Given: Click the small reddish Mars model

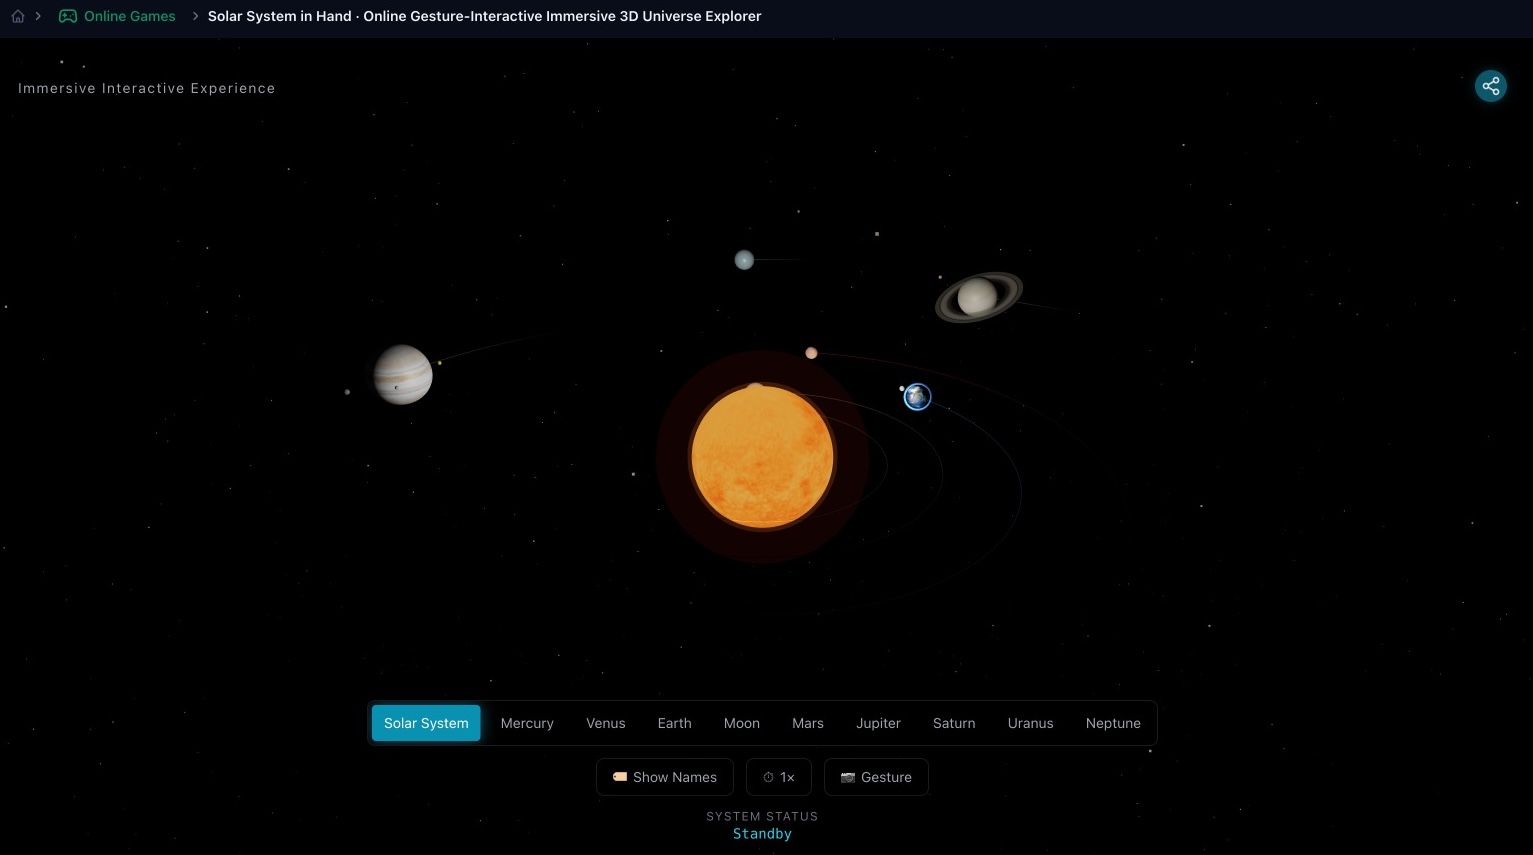Looking at the screenshot, I should click(811, 353).
